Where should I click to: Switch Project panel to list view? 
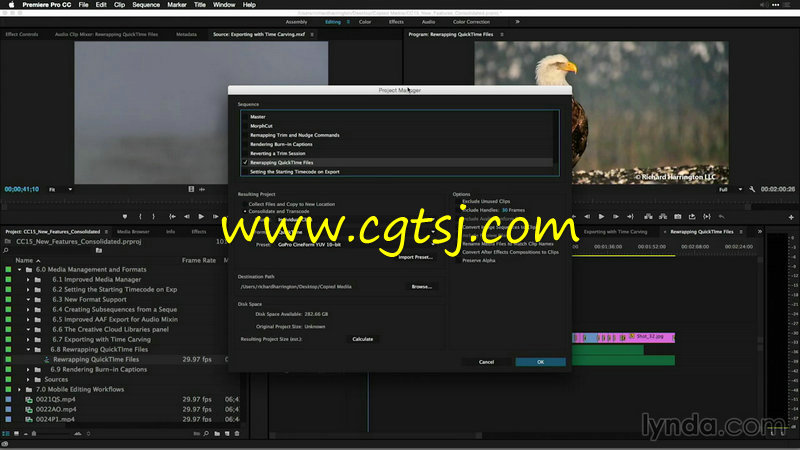pyautogui.click(x=6, y=434)
